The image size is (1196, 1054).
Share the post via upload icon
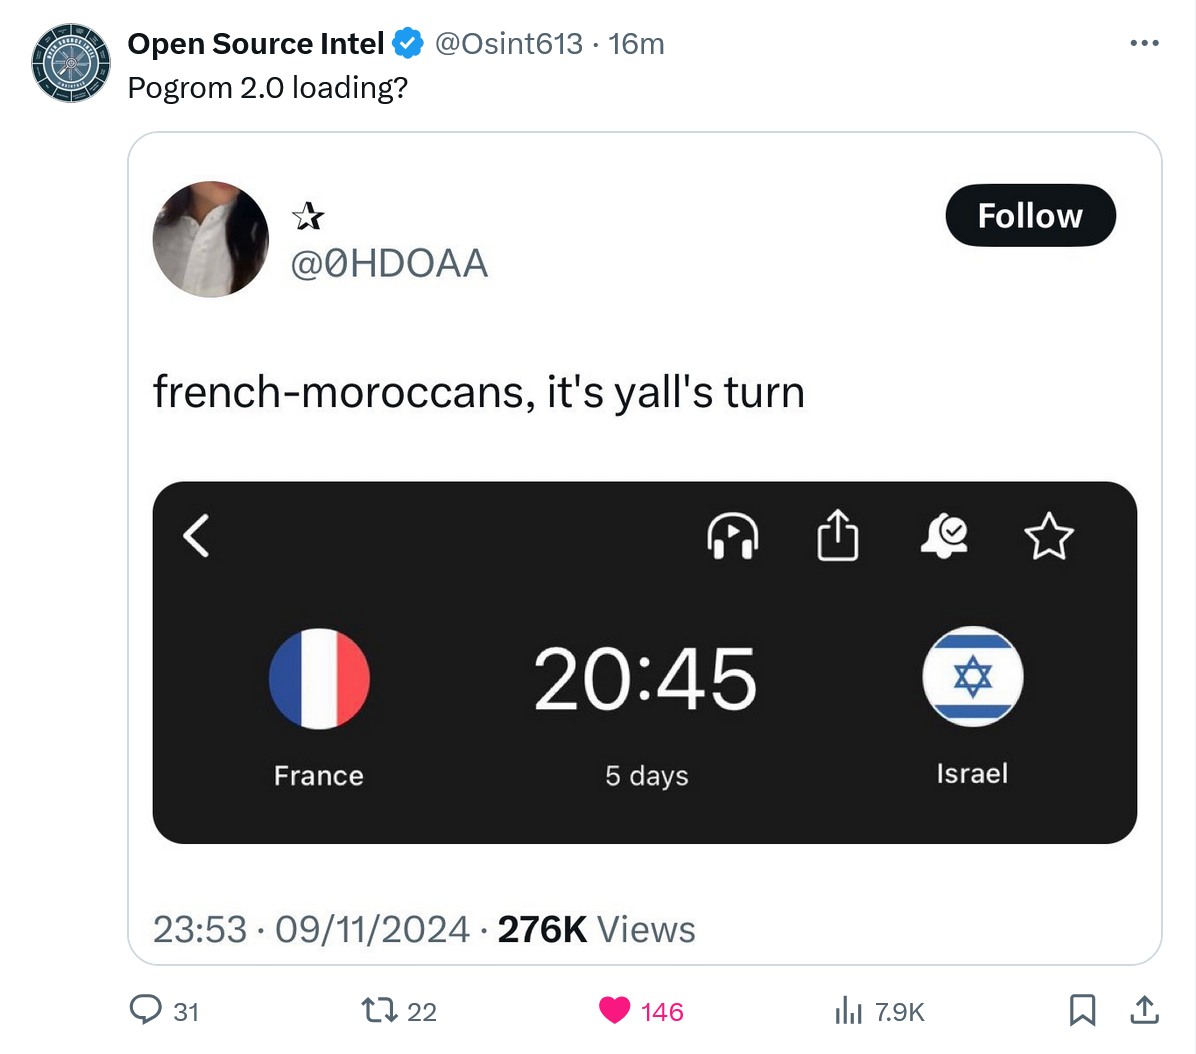click(x=1144, y=1010)
